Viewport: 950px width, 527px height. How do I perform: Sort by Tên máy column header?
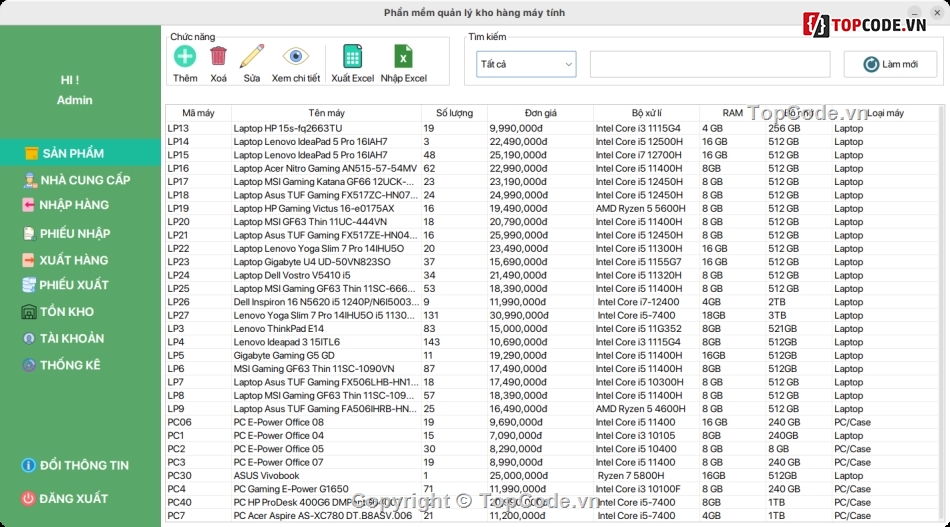(326, 113)
